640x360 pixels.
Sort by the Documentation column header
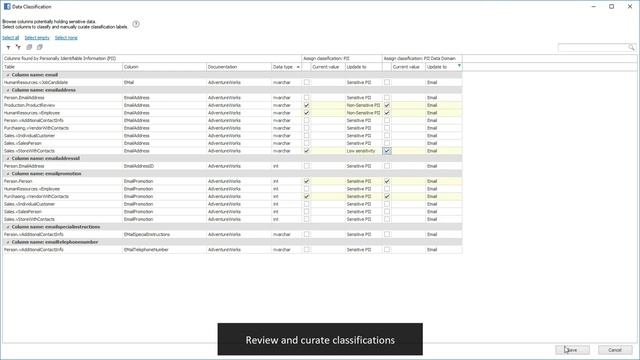coord(239,67)
